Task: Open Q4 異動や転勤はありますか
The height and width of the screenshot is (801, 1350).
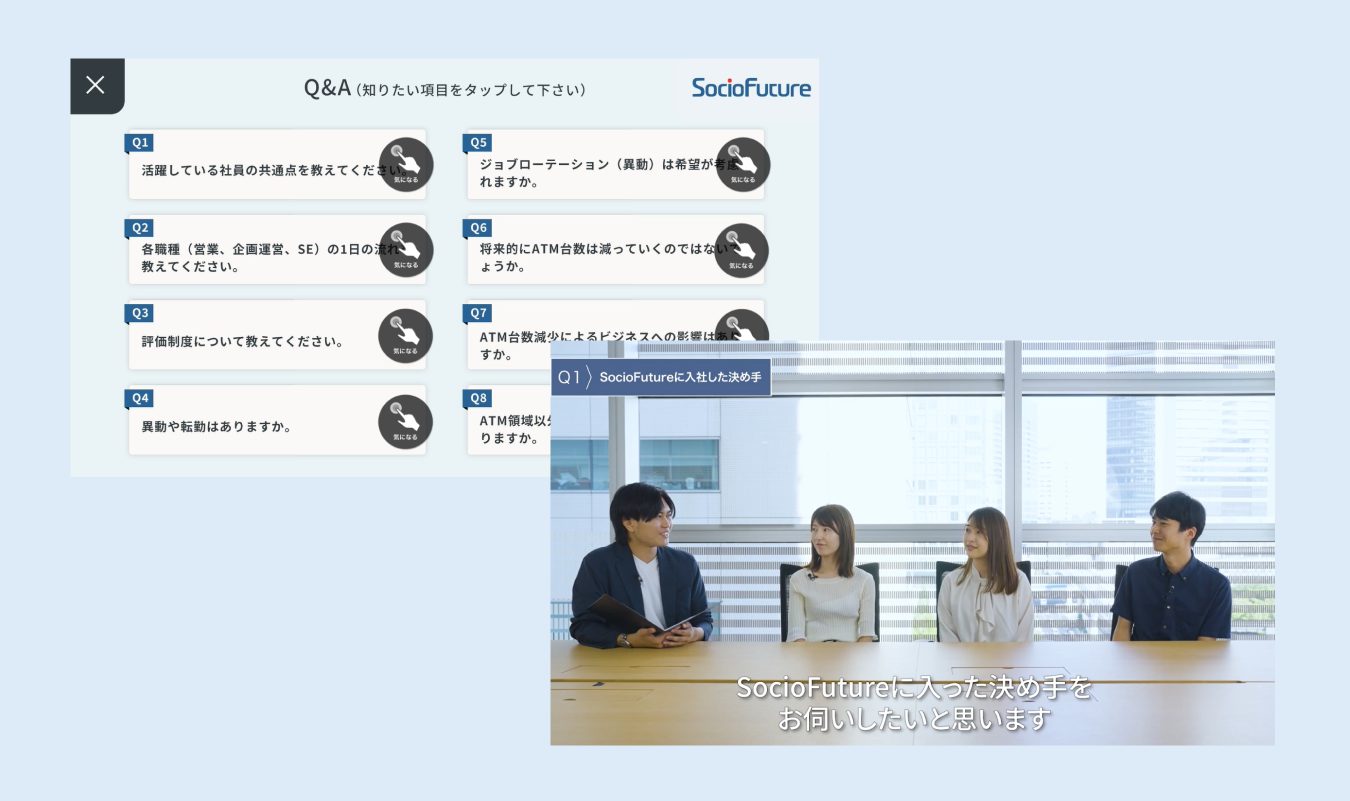Action: tap(277, 421)
